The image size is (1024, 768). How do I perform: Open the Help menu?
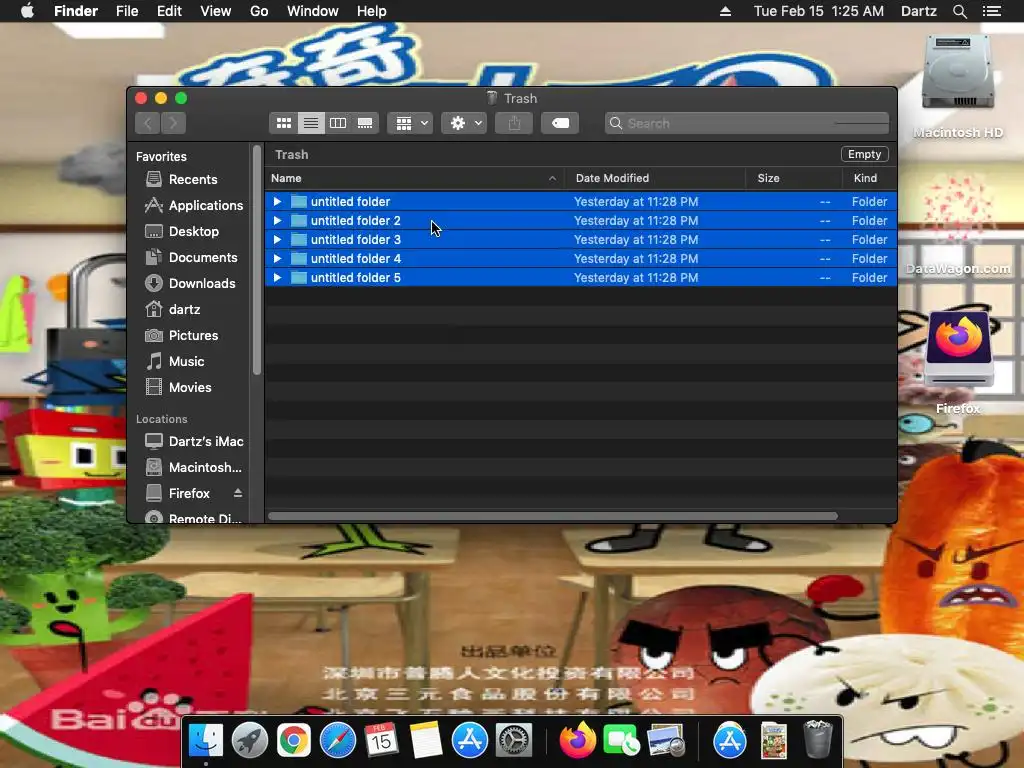click(372, 11)
